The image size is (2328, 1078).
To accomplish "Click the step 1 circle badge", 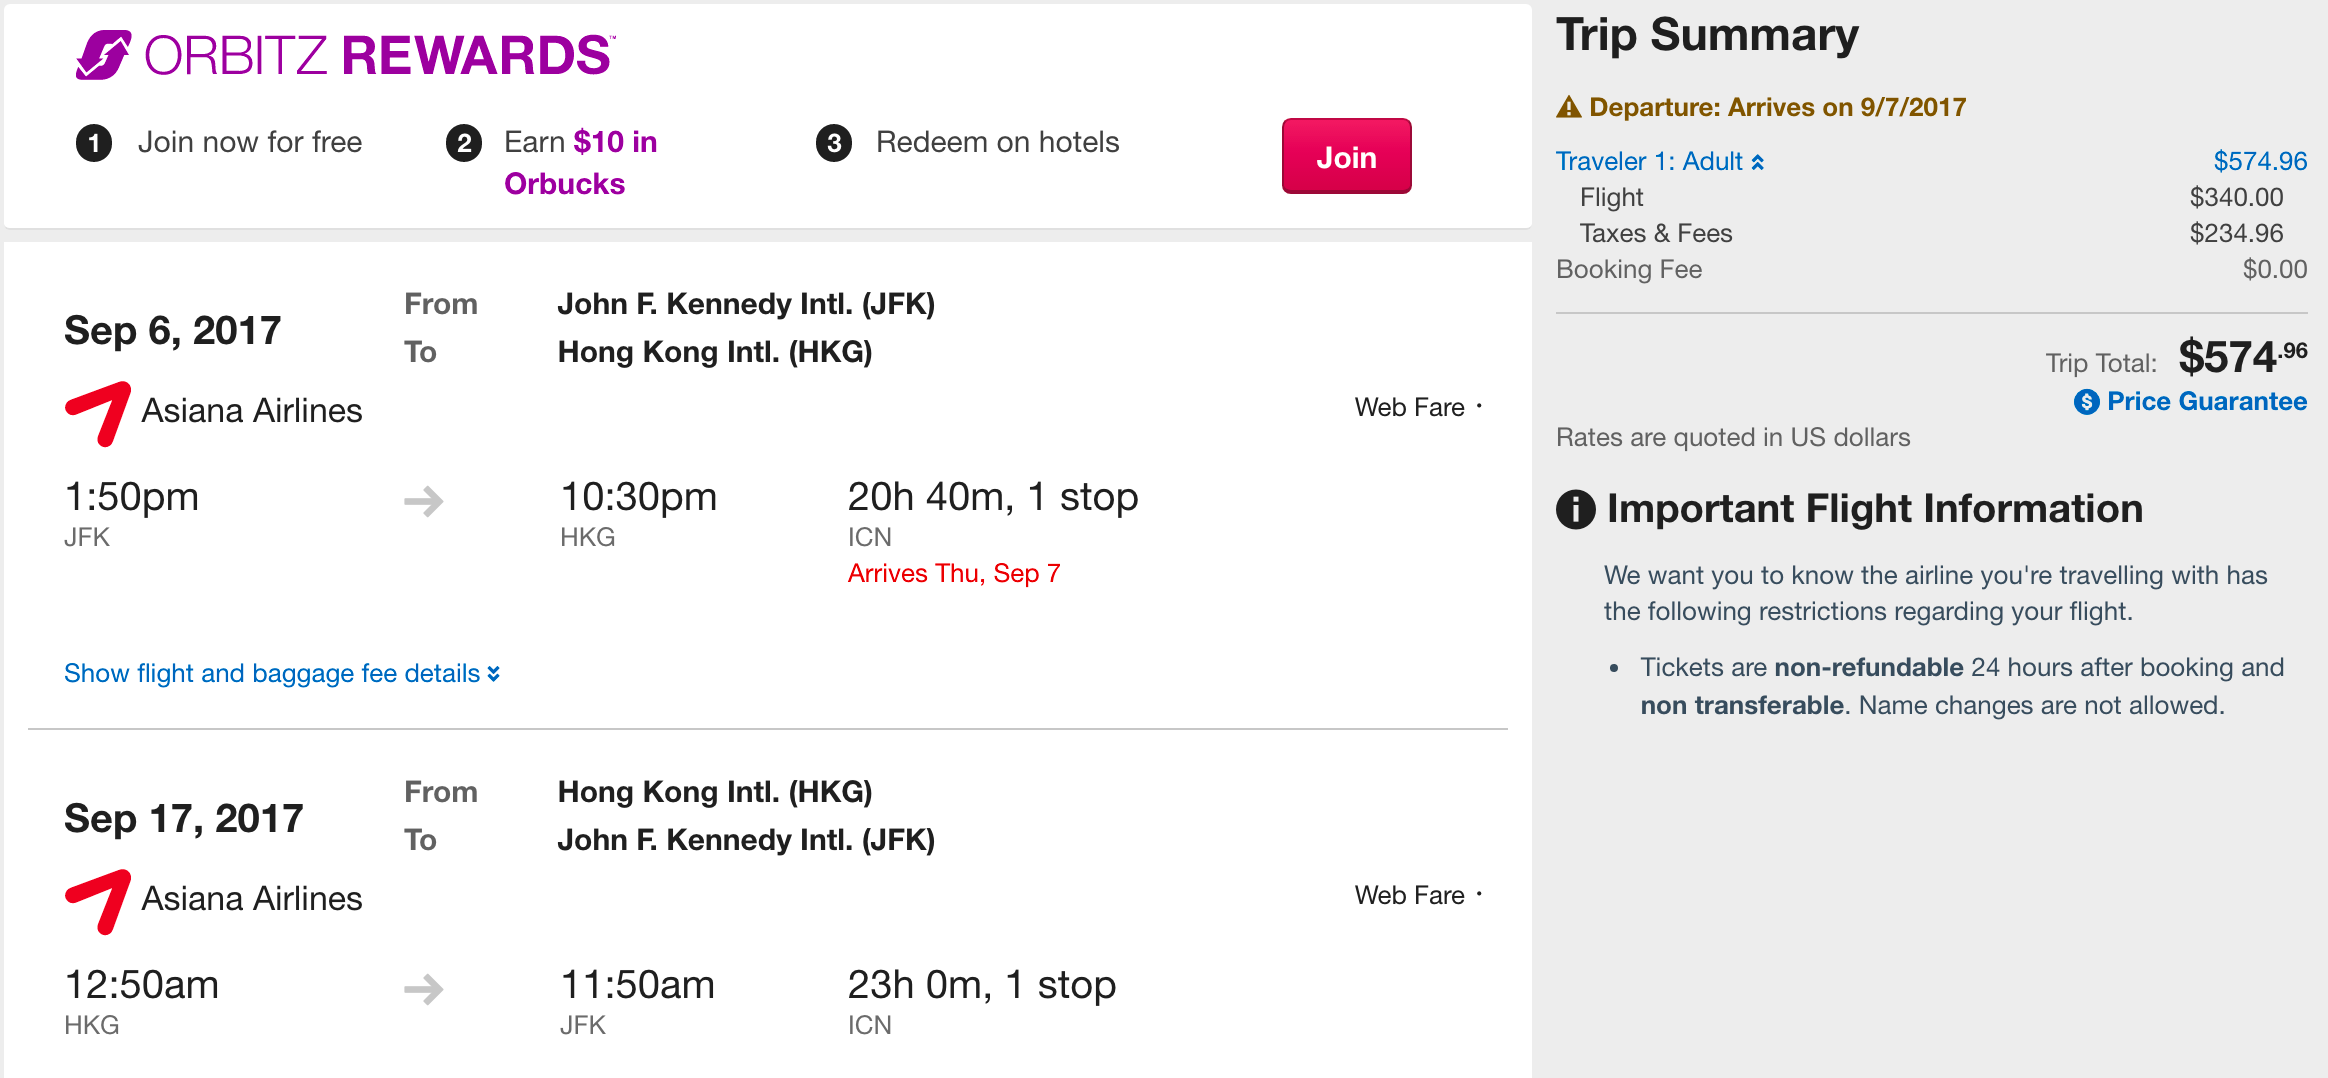I will coord(94,143).
